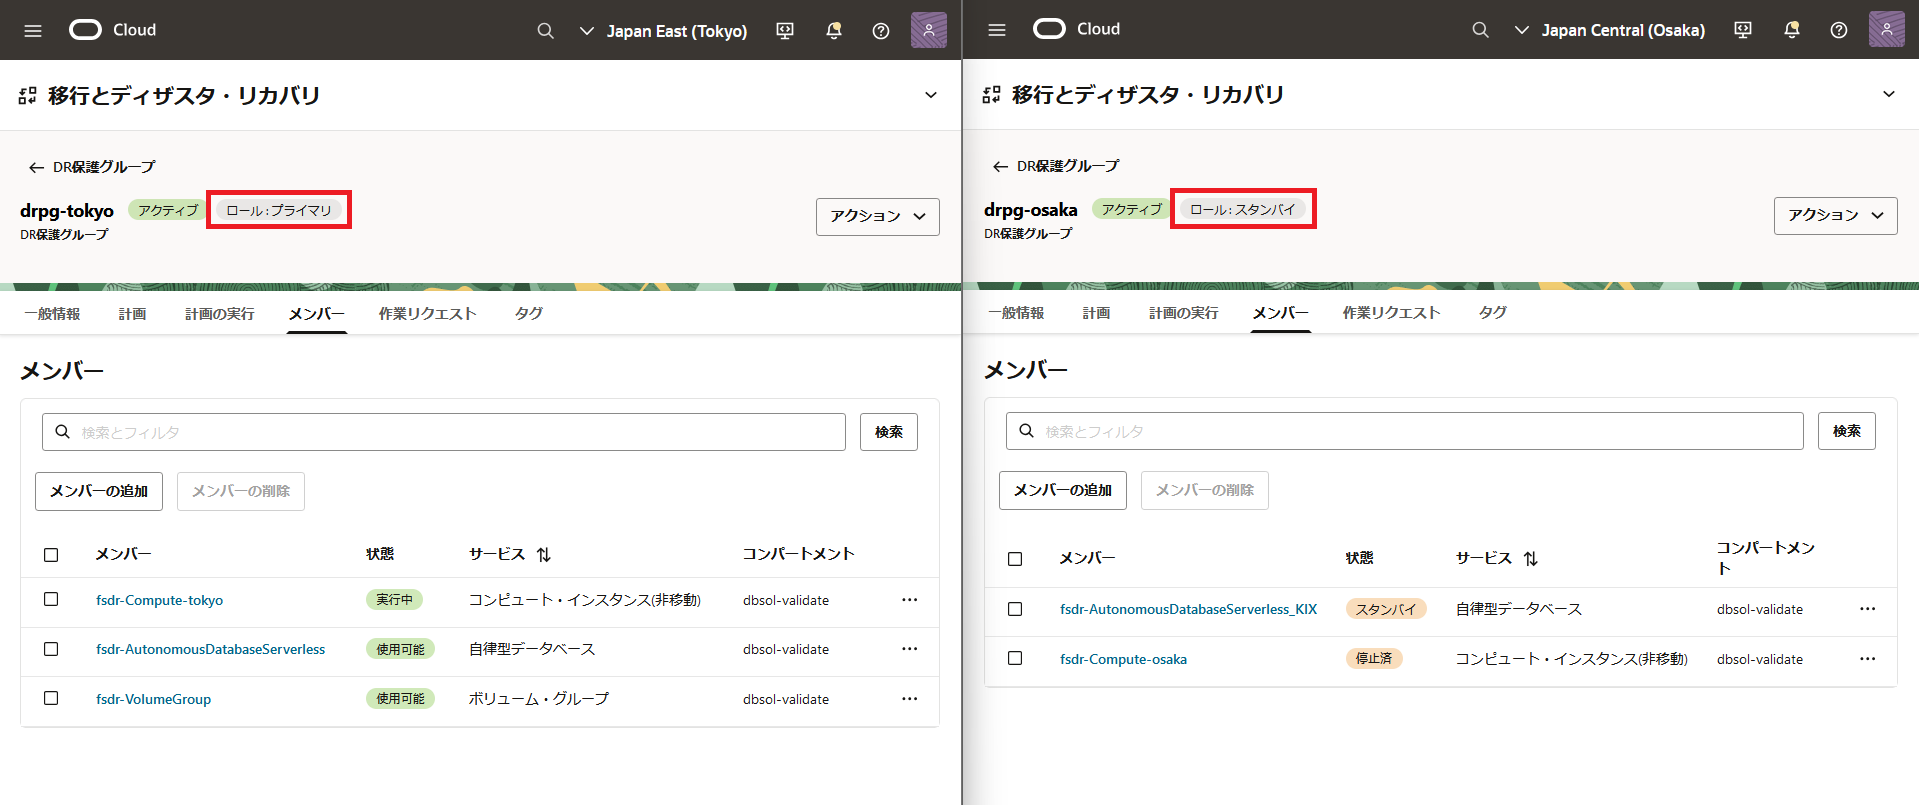
Task: Click 実行中 status of fsdr-Compute-tokyo
Action: [x=394, y=600]
